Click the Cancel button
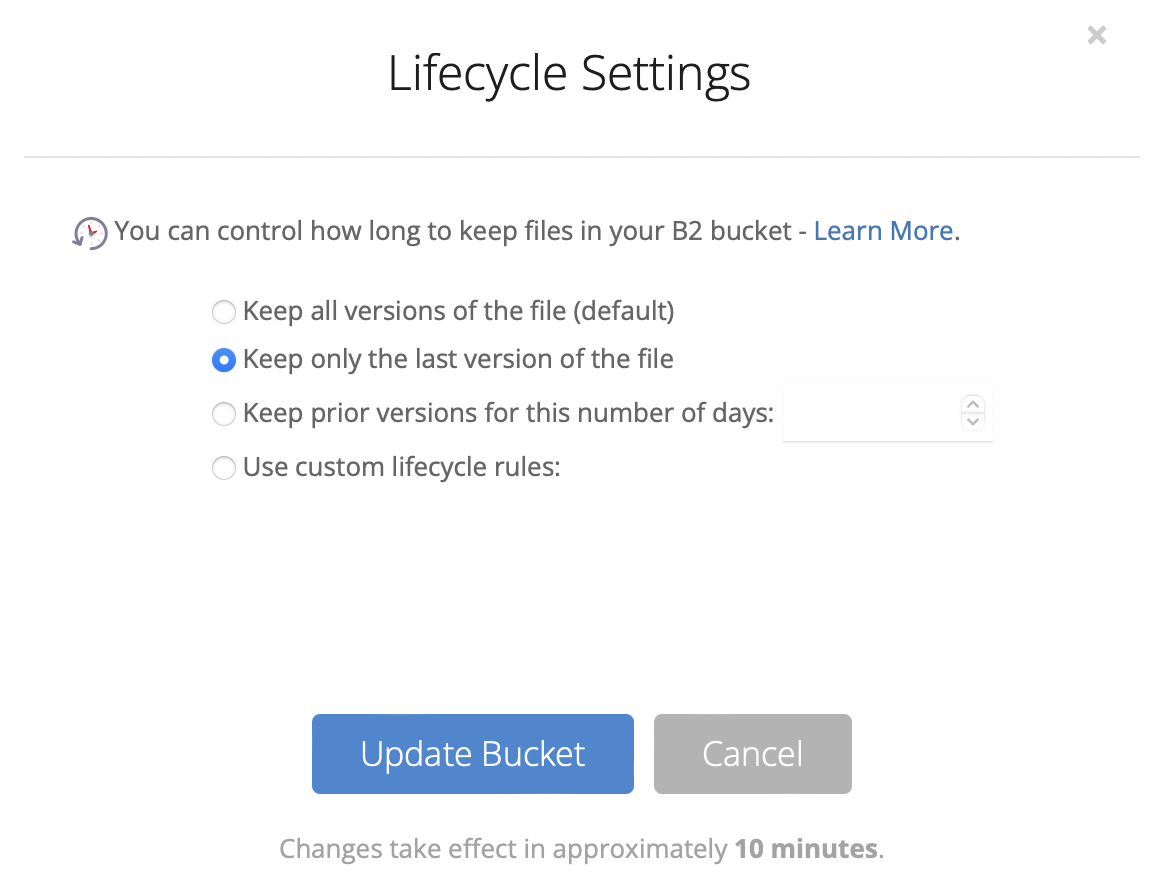Screen dimensions: 1154x896 coord(752,754)
